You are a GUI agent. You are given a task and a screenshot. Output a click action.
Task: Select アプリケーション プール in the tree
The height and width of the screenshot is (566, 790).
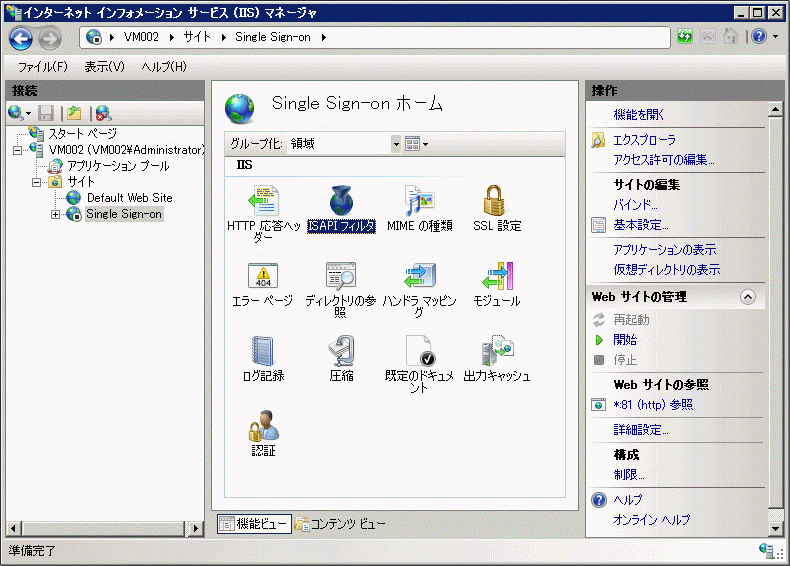(118, 166)
